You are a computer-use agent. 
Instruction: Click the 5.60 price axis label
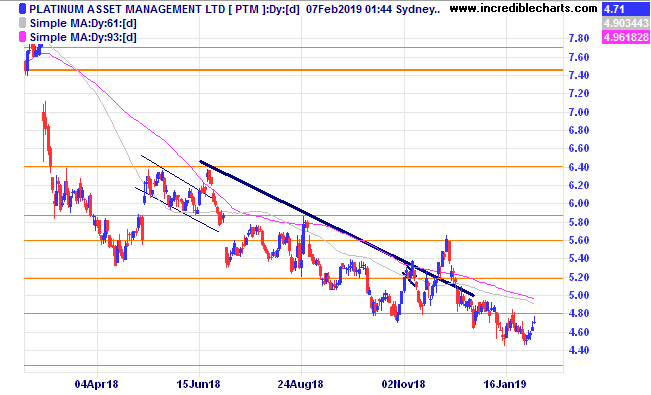click(x=579, y=240)
